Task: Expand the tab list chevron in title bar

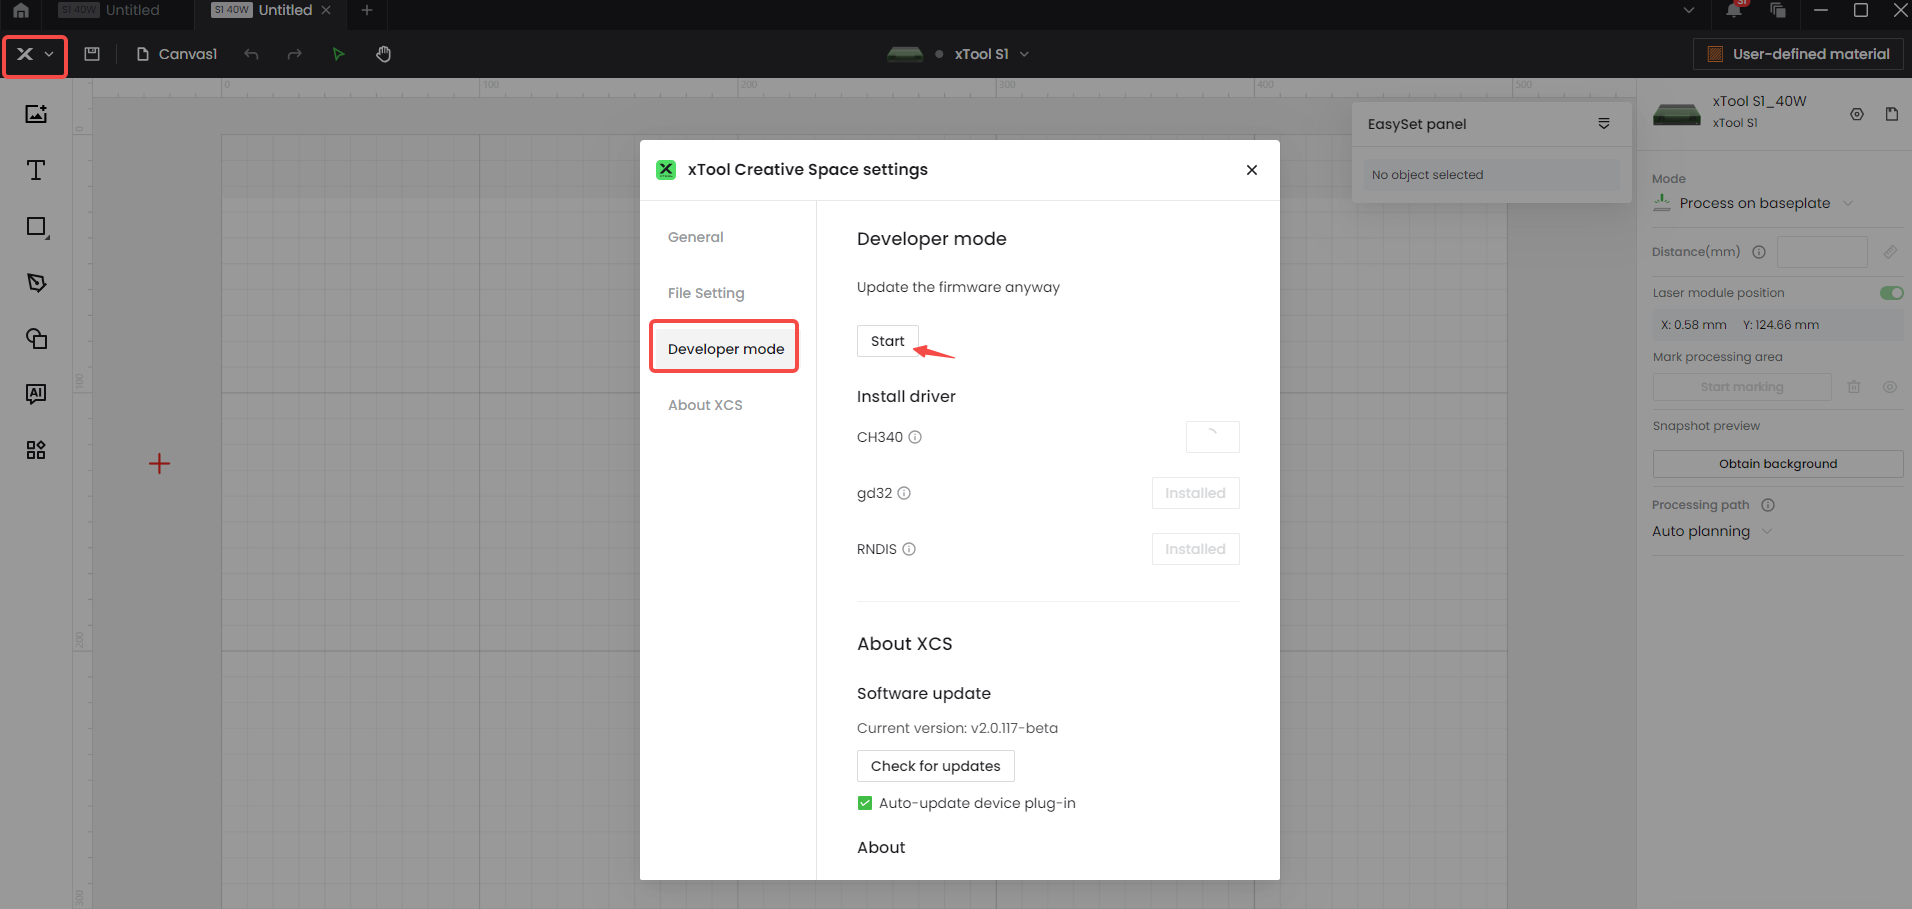Action: tap(1689, 10)
